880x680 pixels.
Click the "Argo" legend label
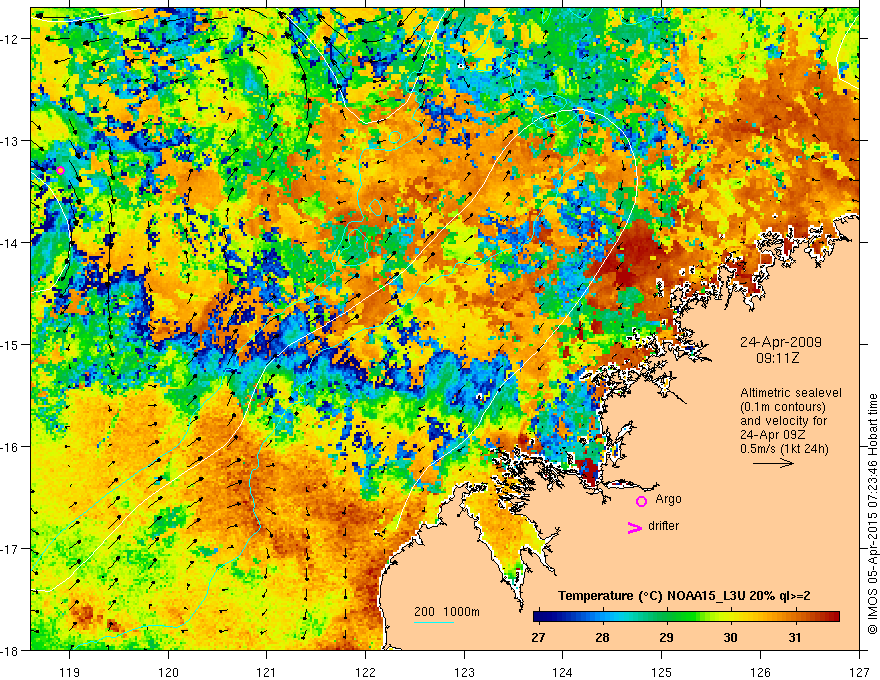pyautogui.click(x=668, y=499)
